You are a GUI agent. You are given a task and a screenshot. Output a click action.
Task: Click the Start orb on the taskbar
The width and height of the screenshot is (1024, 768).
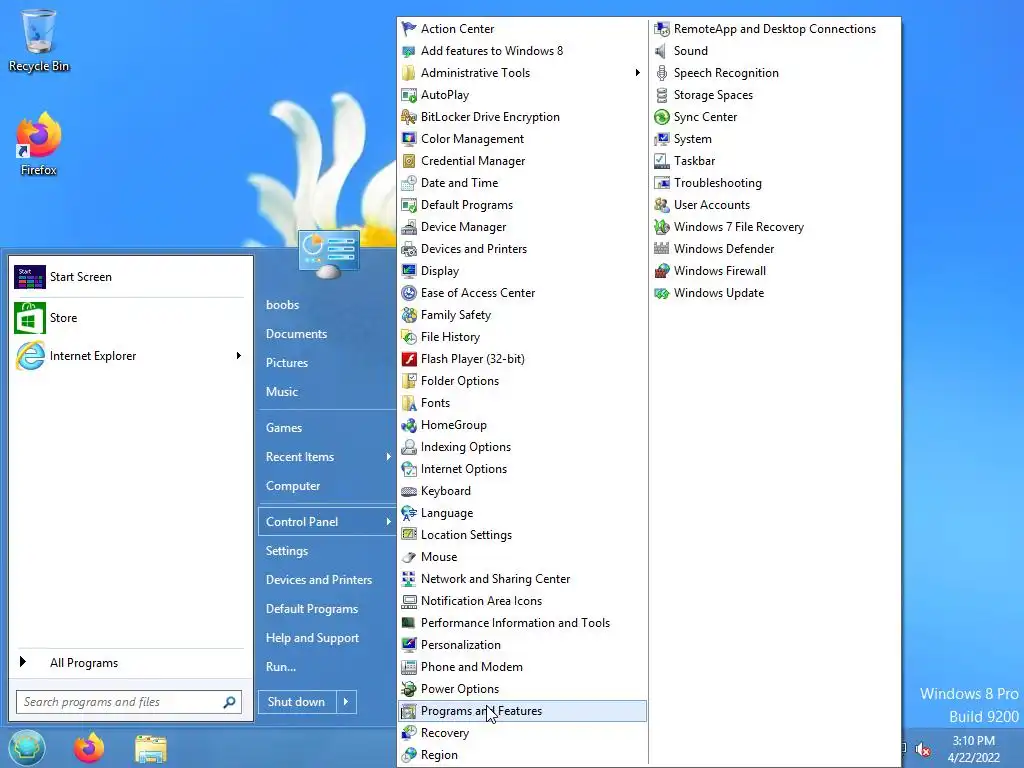tap(27, 748)
